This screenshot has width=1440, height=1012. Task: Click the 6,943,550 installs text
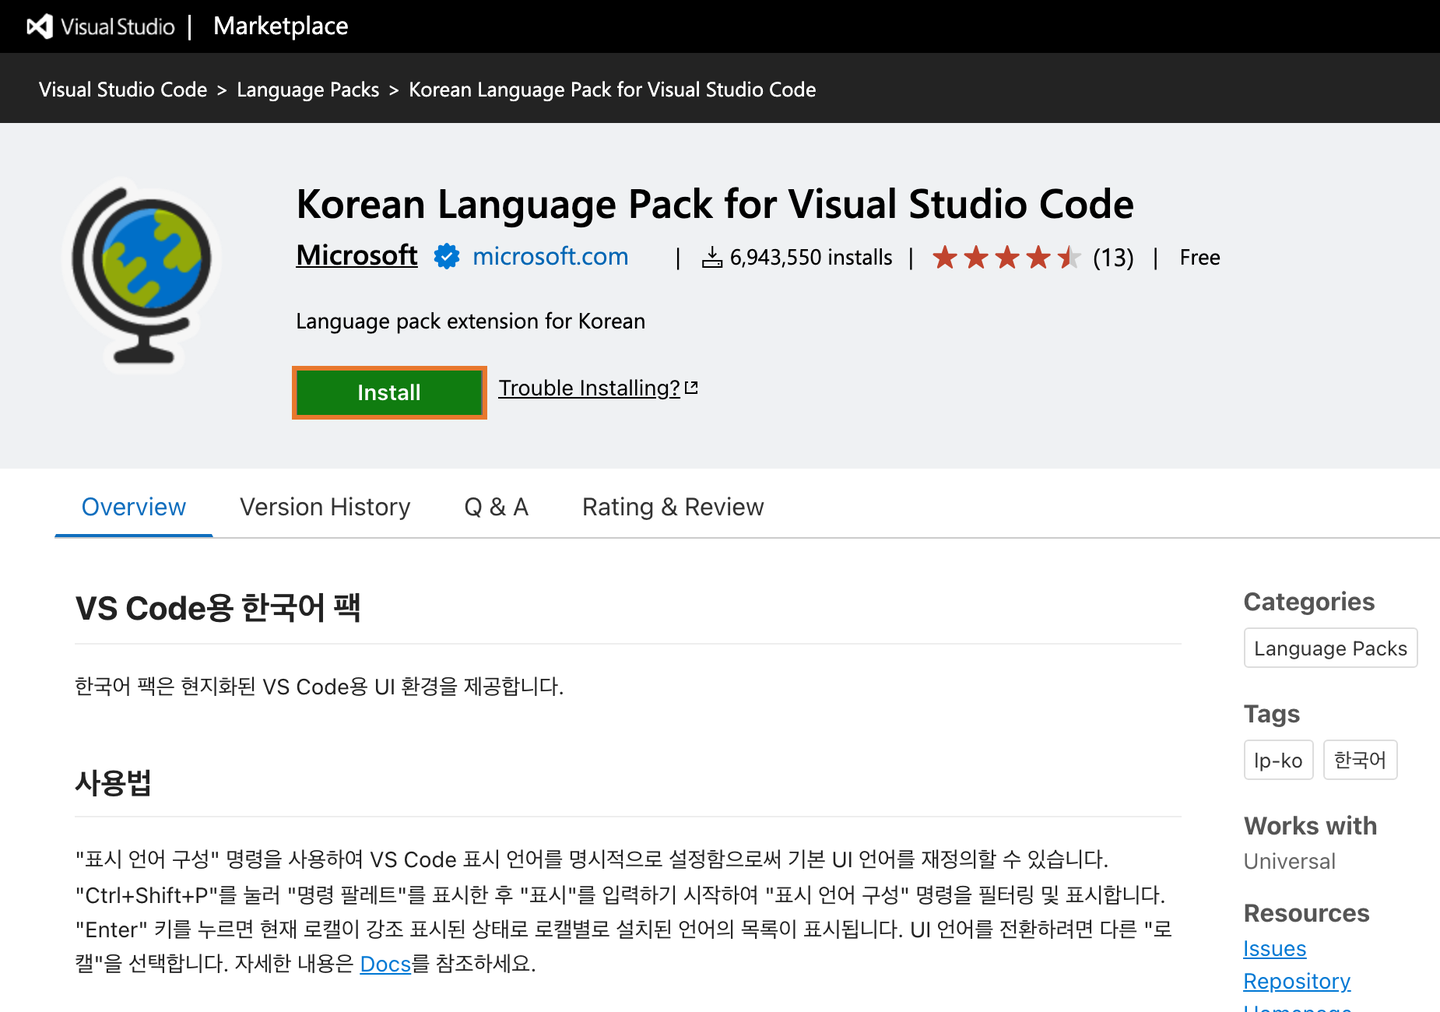tap(811, 257)
